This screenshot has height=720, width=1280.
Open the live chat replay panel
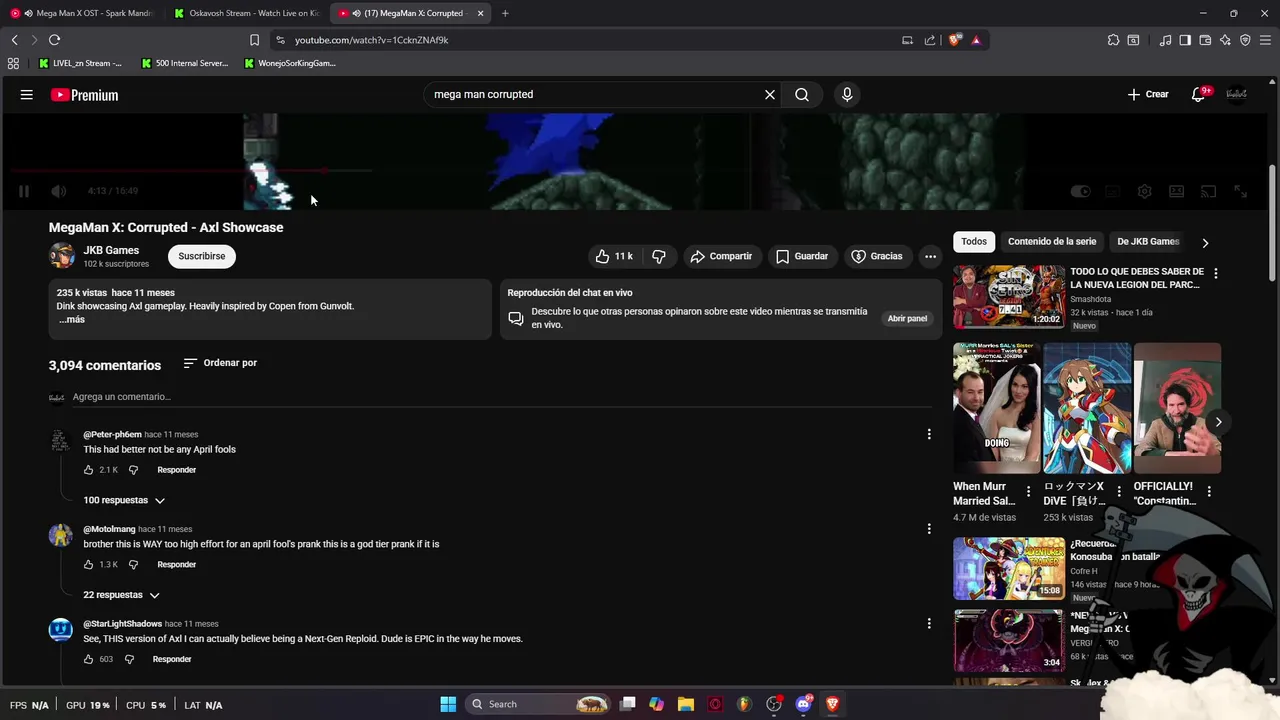pos(907,318)
